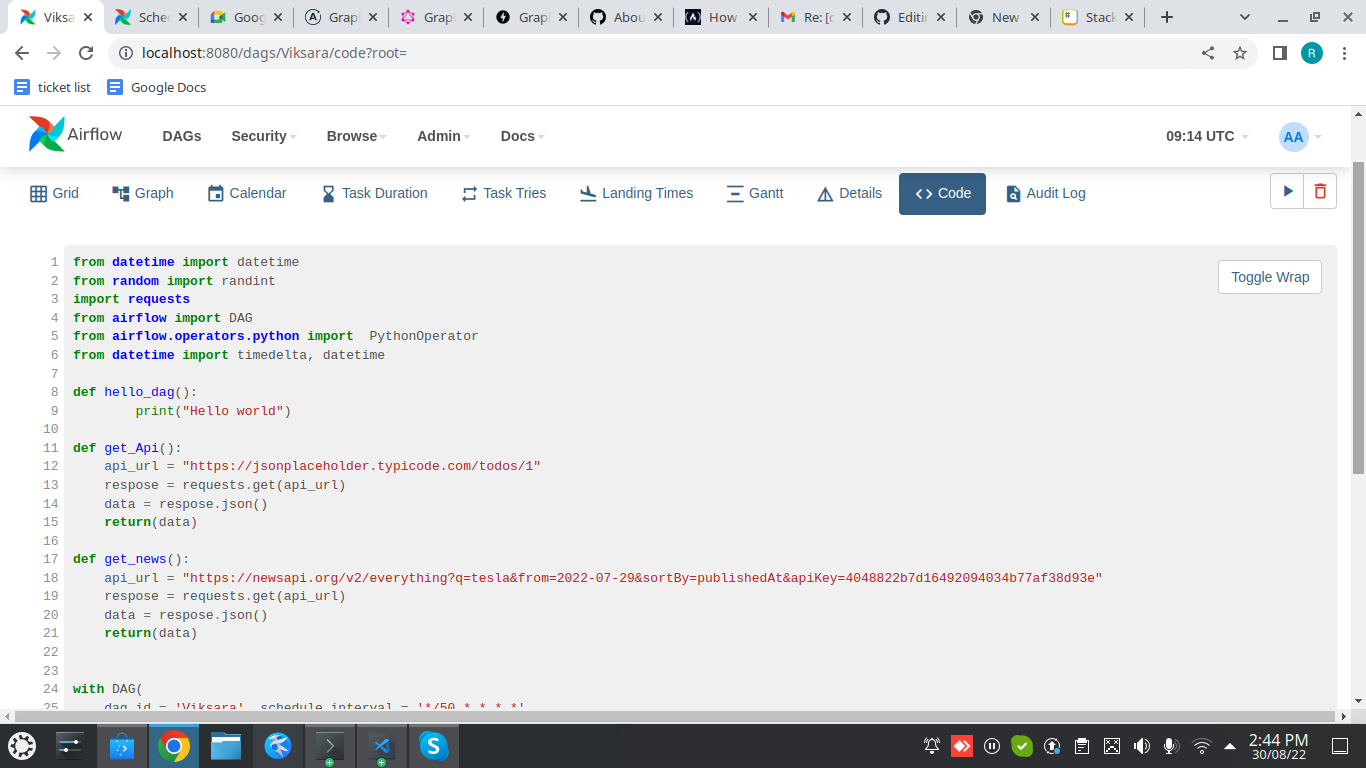This screenshot has width=1366, height=768.
Task: Open the 09:14 UTC timezone dropdown
Action: click(x=1207, y=136)
